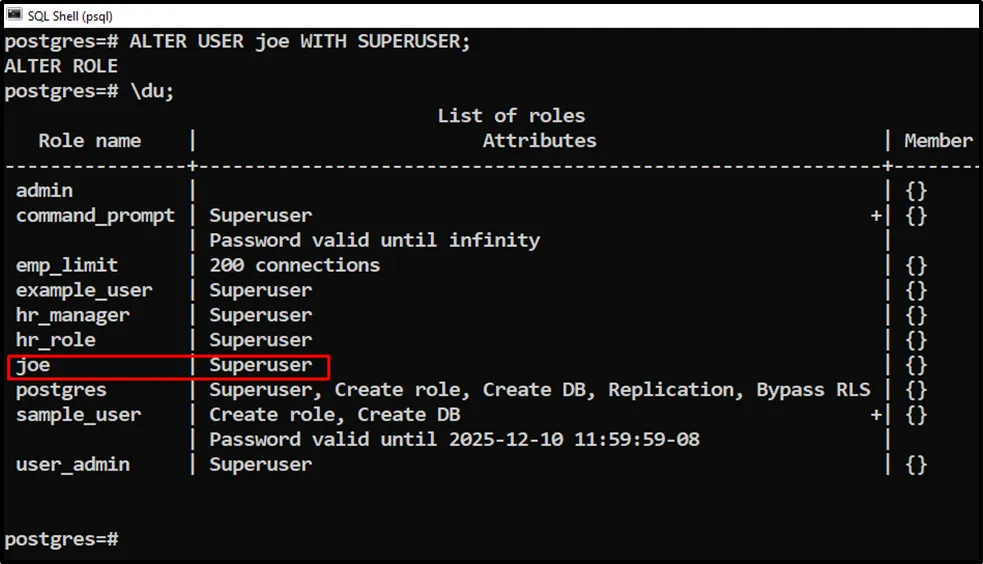Click the highlighted joe role name
The height and width of the screenshot is (564, 983).
[x=33, y=365]
